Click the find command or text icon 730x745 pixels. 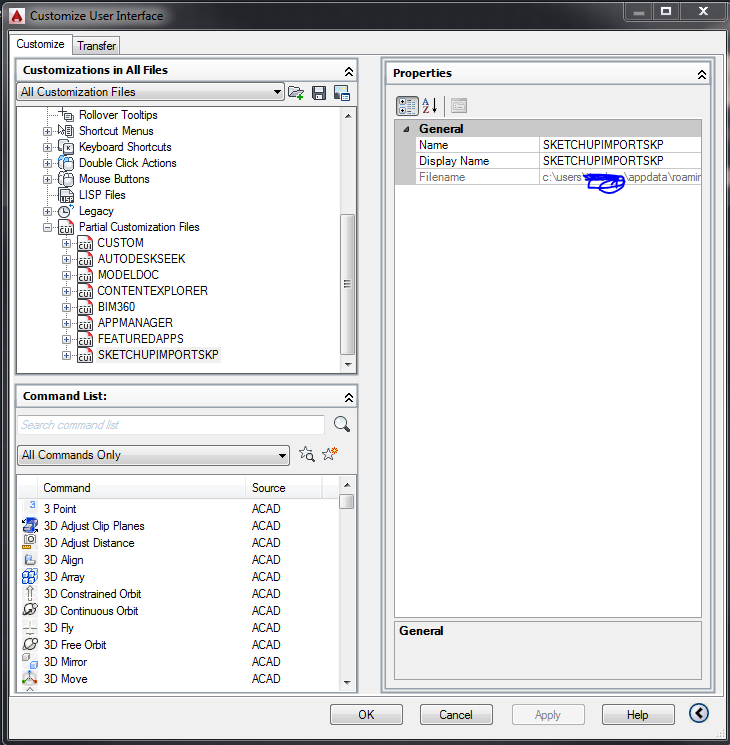tap(307, 454)
